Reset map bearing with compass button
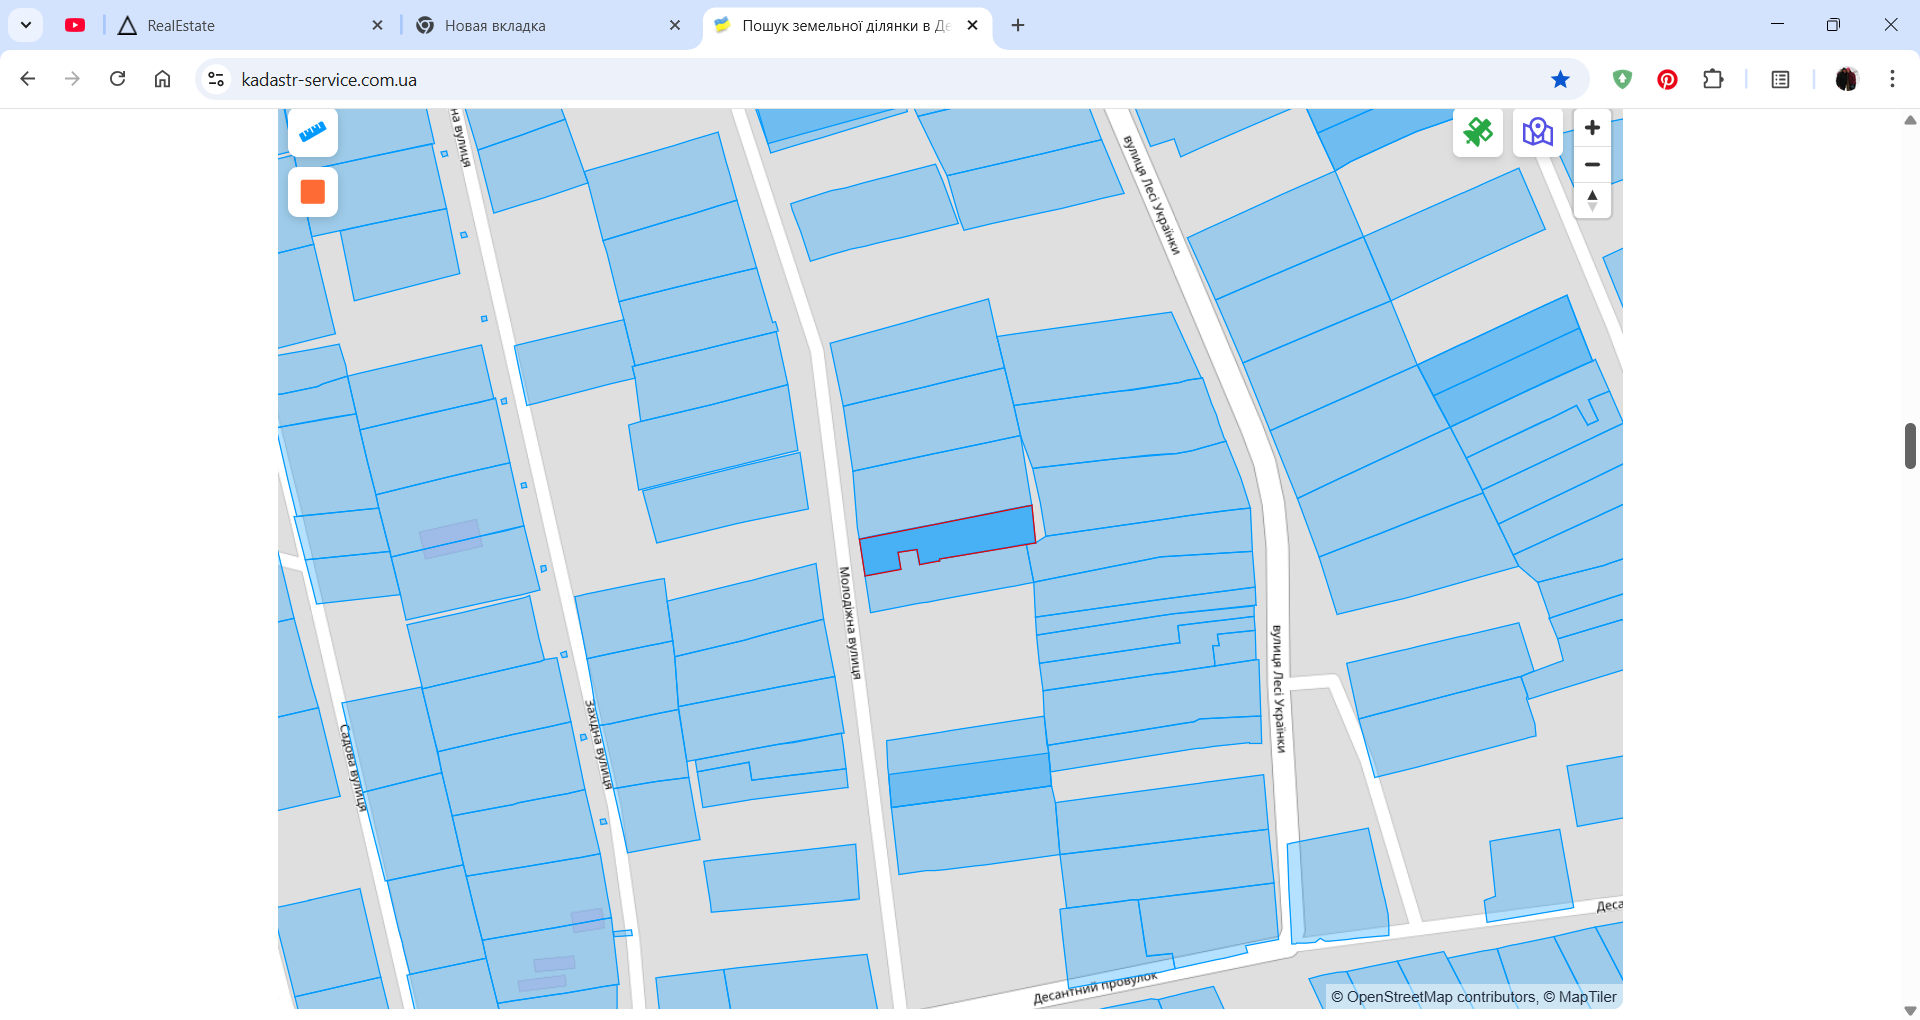1920x1020 pixels. click(x=1592, y=200)
